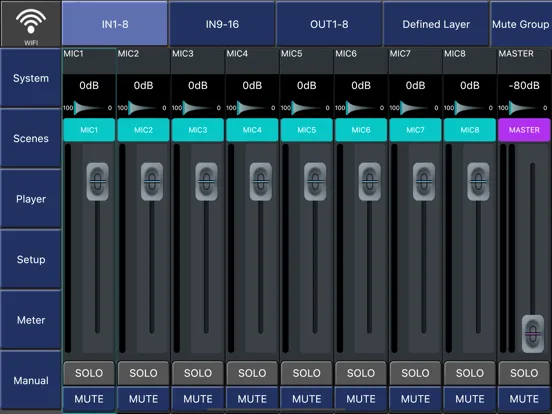Click the MIC5 pan indicator

tap(305, 108)
